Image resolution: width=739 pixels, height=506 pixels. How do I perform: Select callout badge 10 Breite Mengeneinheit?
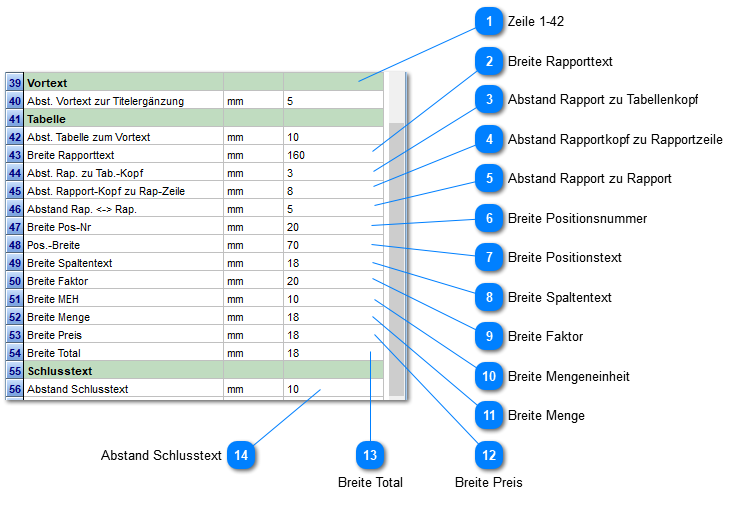pyautogui.click(x=489, y=376)
